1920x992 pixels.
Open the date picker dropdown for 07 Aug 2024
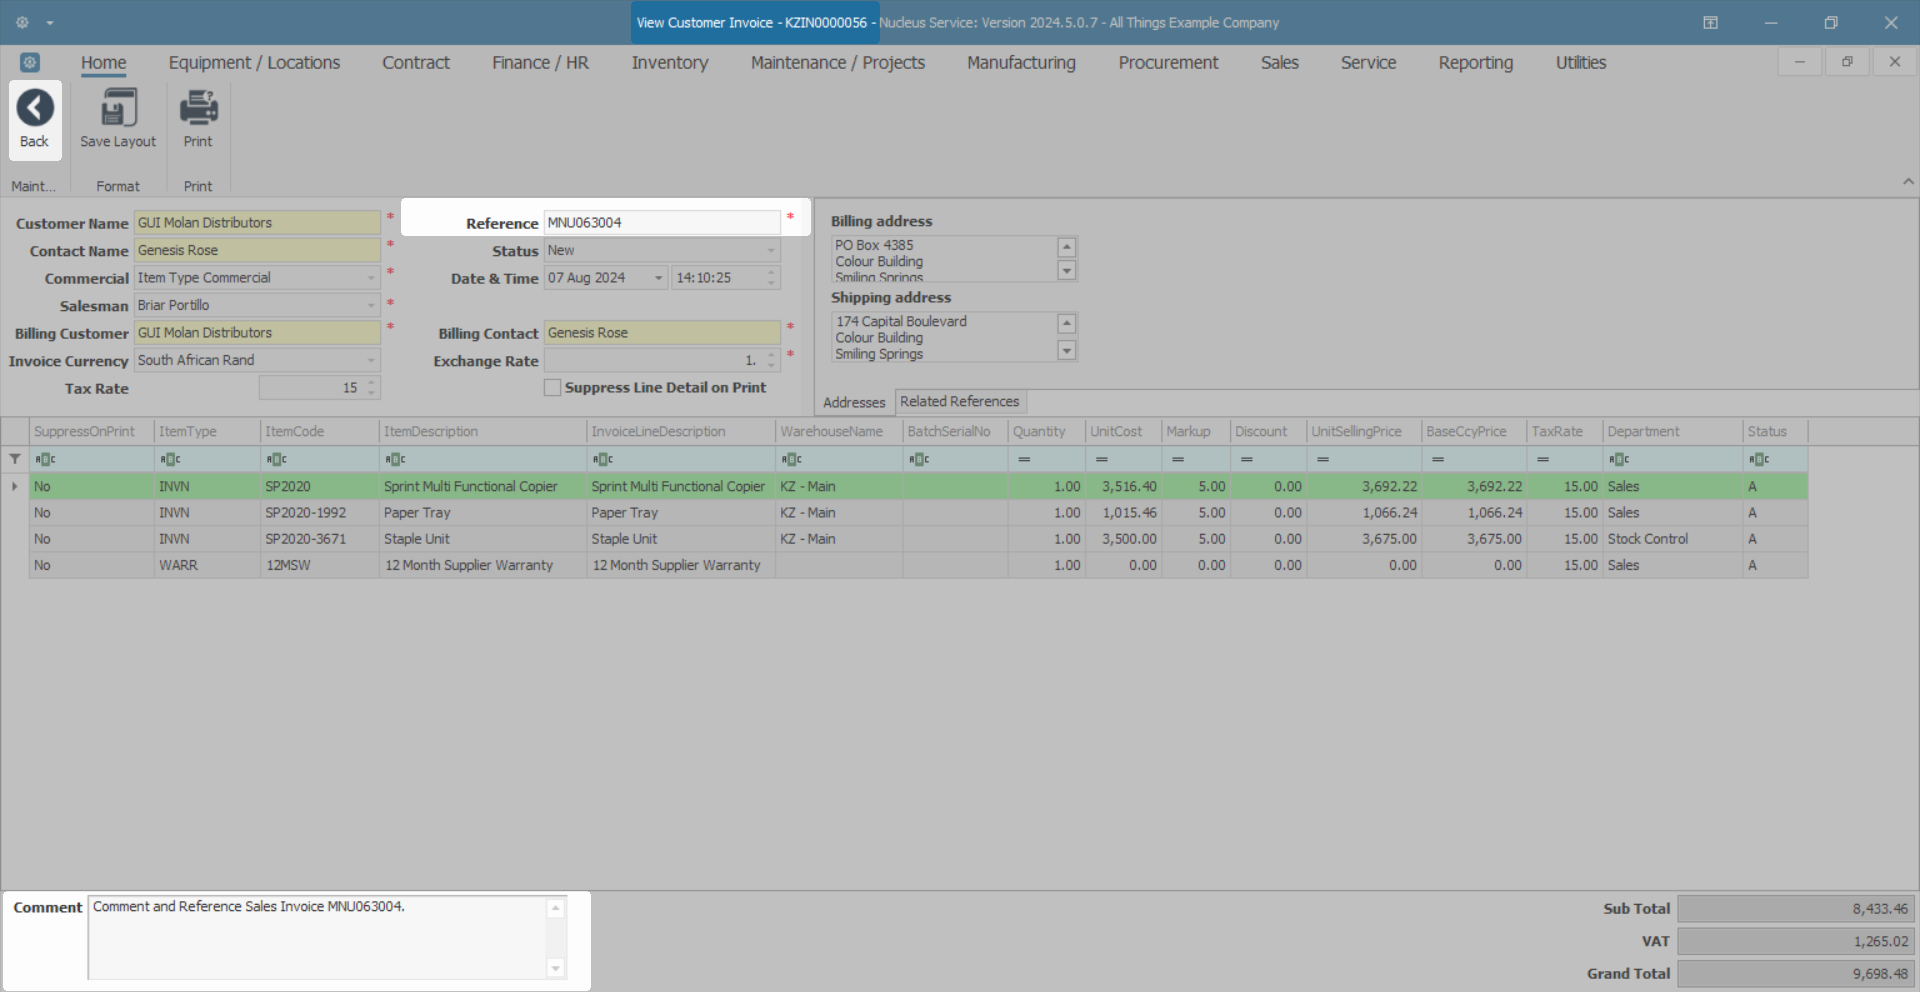click(659, 278)
